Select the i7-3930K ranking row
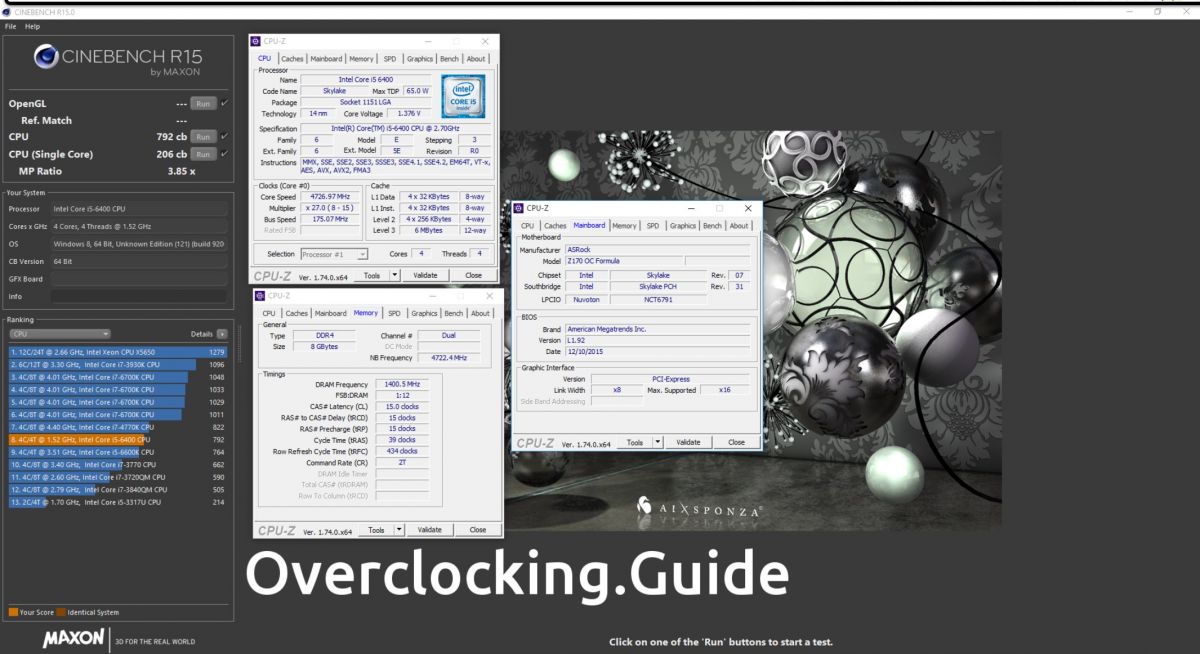This screenshot has width=1200, height=654. pyautogui.click(x=118, y=365)
